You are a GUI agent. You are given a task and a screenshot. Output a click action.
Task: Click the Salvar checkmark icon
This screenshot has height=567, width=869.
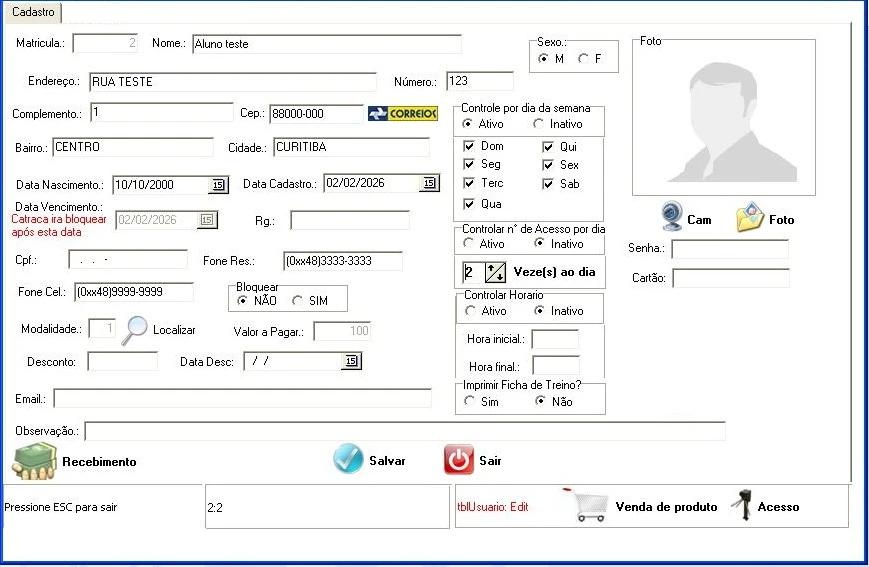pos(348,460)
